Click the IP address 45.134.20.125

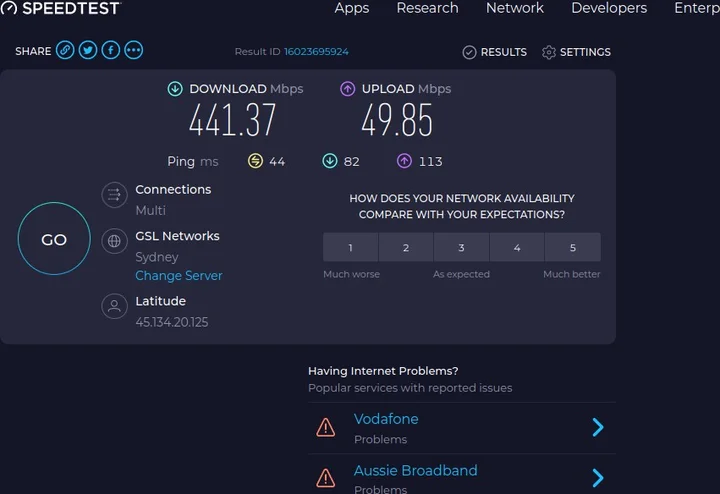point(172,322)
